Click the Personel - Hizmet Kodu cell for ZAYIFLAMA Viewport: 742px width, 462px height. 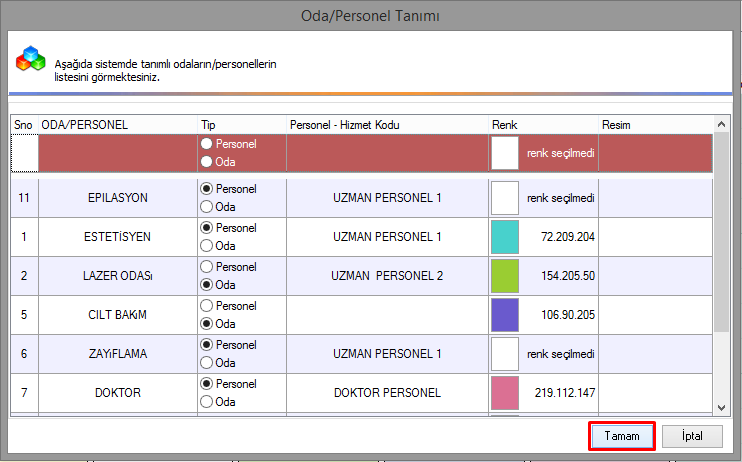pos(386,354)
